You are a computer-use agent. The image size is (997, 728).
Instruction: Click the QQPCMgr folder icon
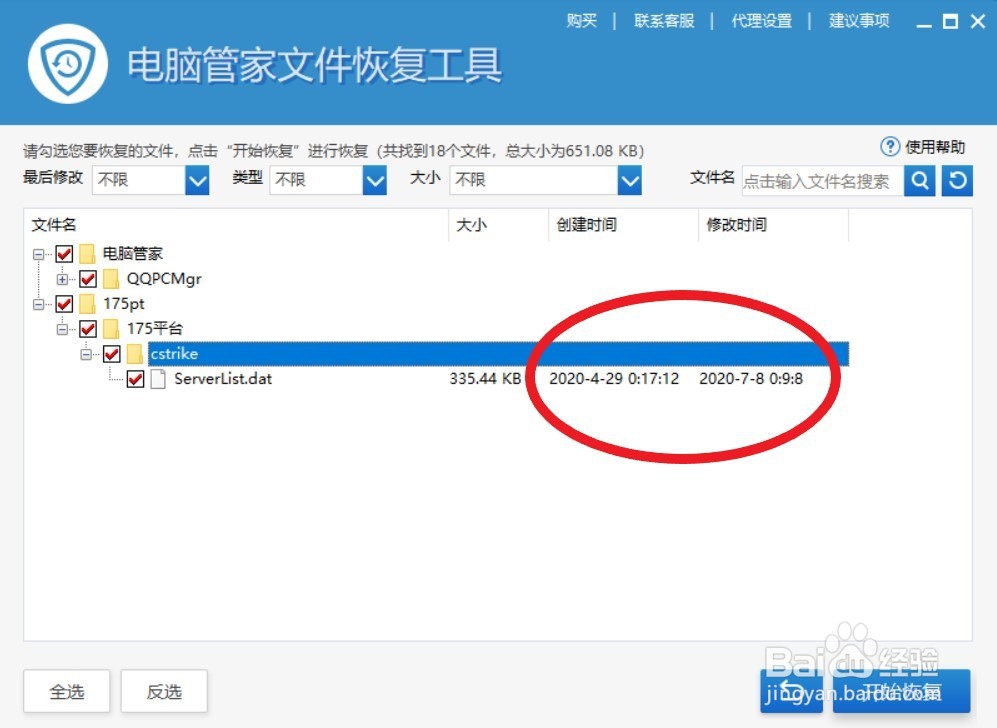[111, 278]
